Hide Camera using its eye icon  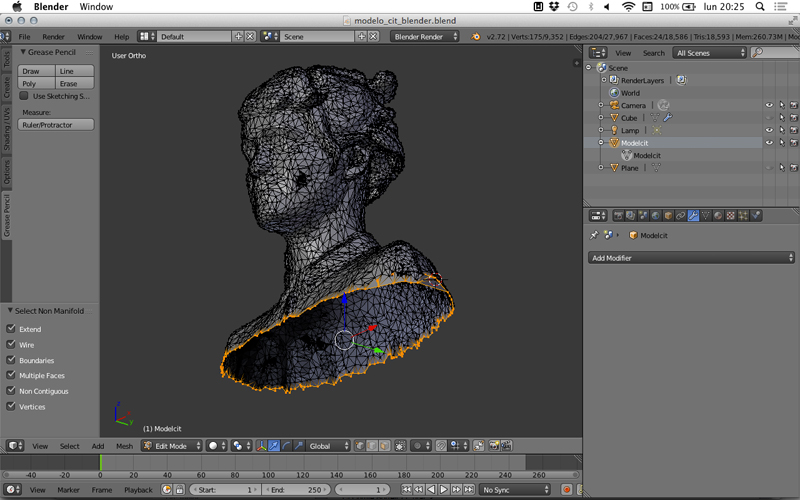[x=769, y=105]
